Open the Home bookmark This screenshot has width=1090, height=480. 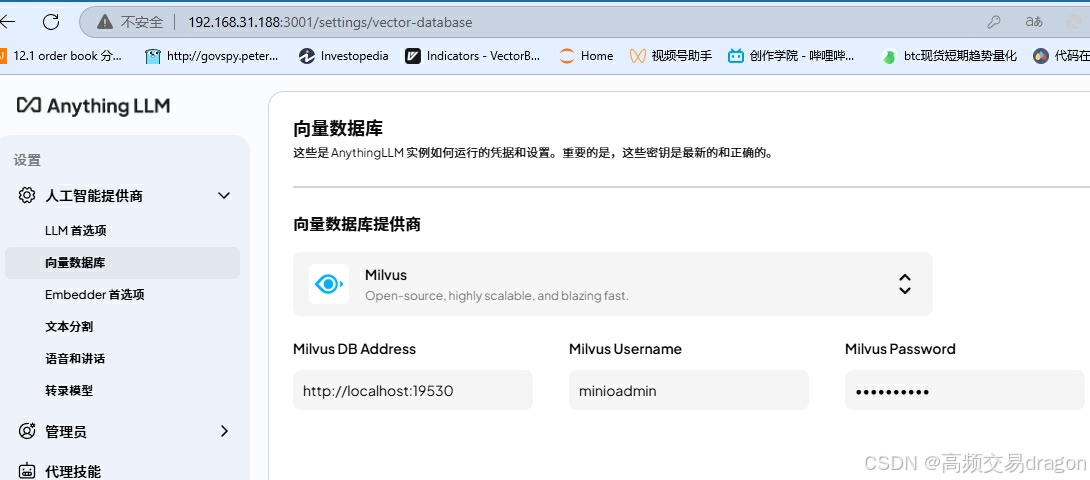click(x=586, y=56)
